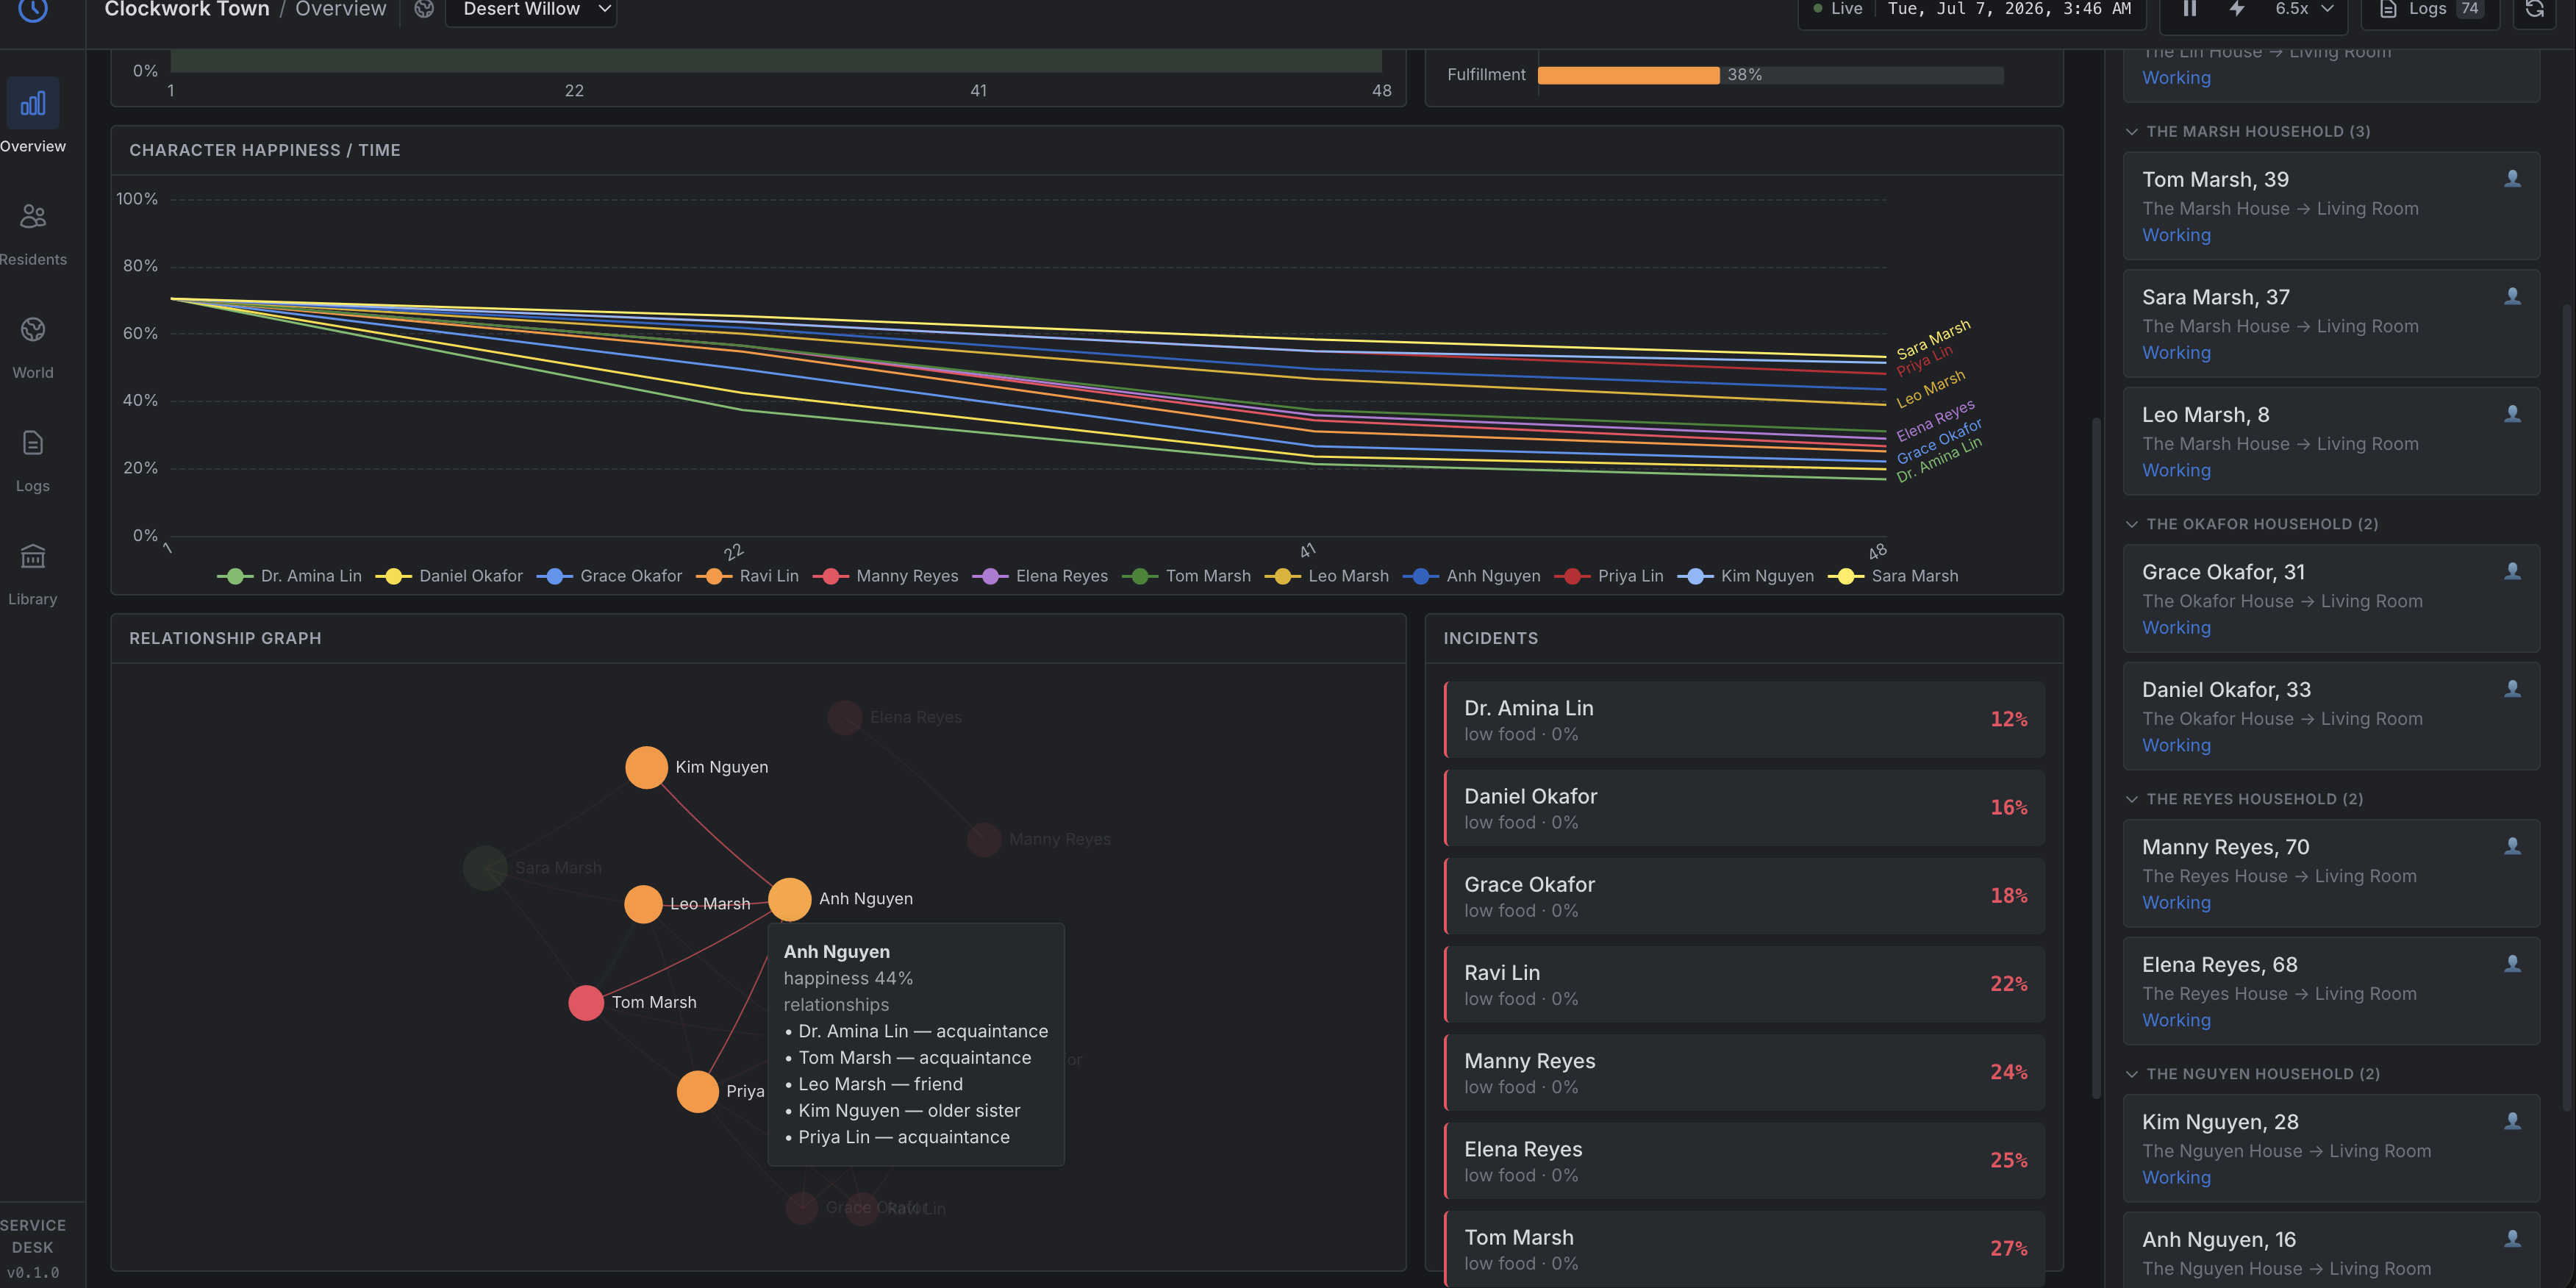Open Daniel Okafor low food incident

pos(1744,808)
